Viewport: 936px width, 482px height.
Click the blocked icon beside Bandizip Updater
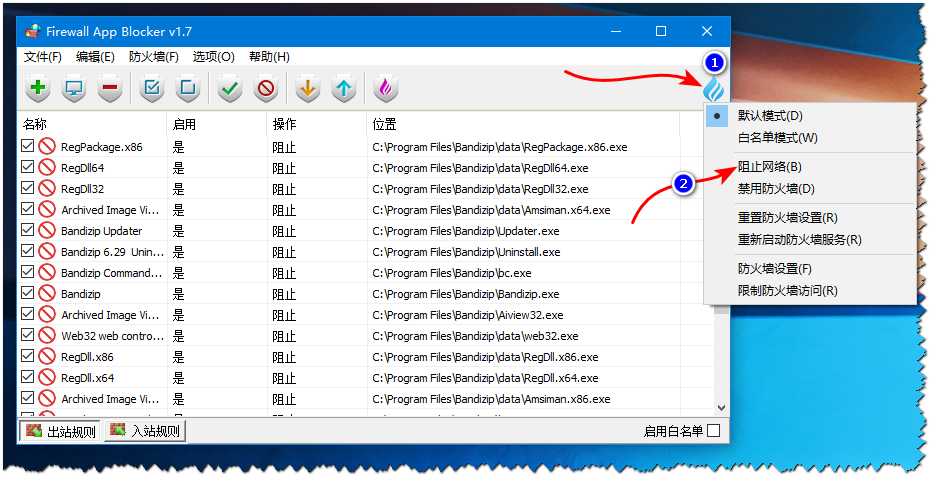coord(47,231)
